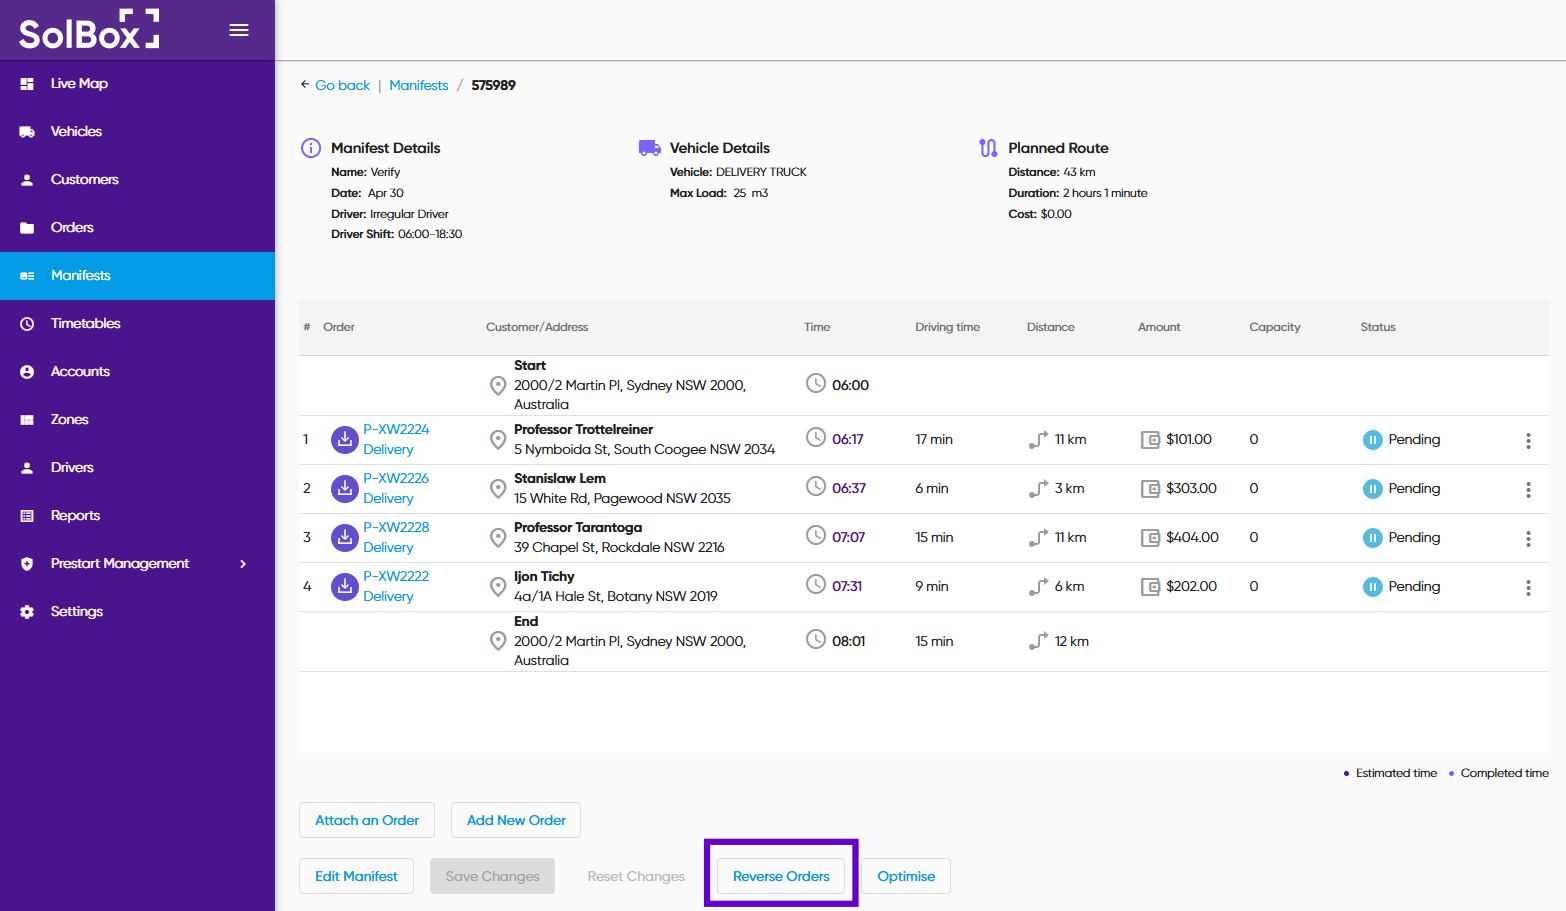Click Pending status icon for Professor Trottelreiner

[1373, 440]
